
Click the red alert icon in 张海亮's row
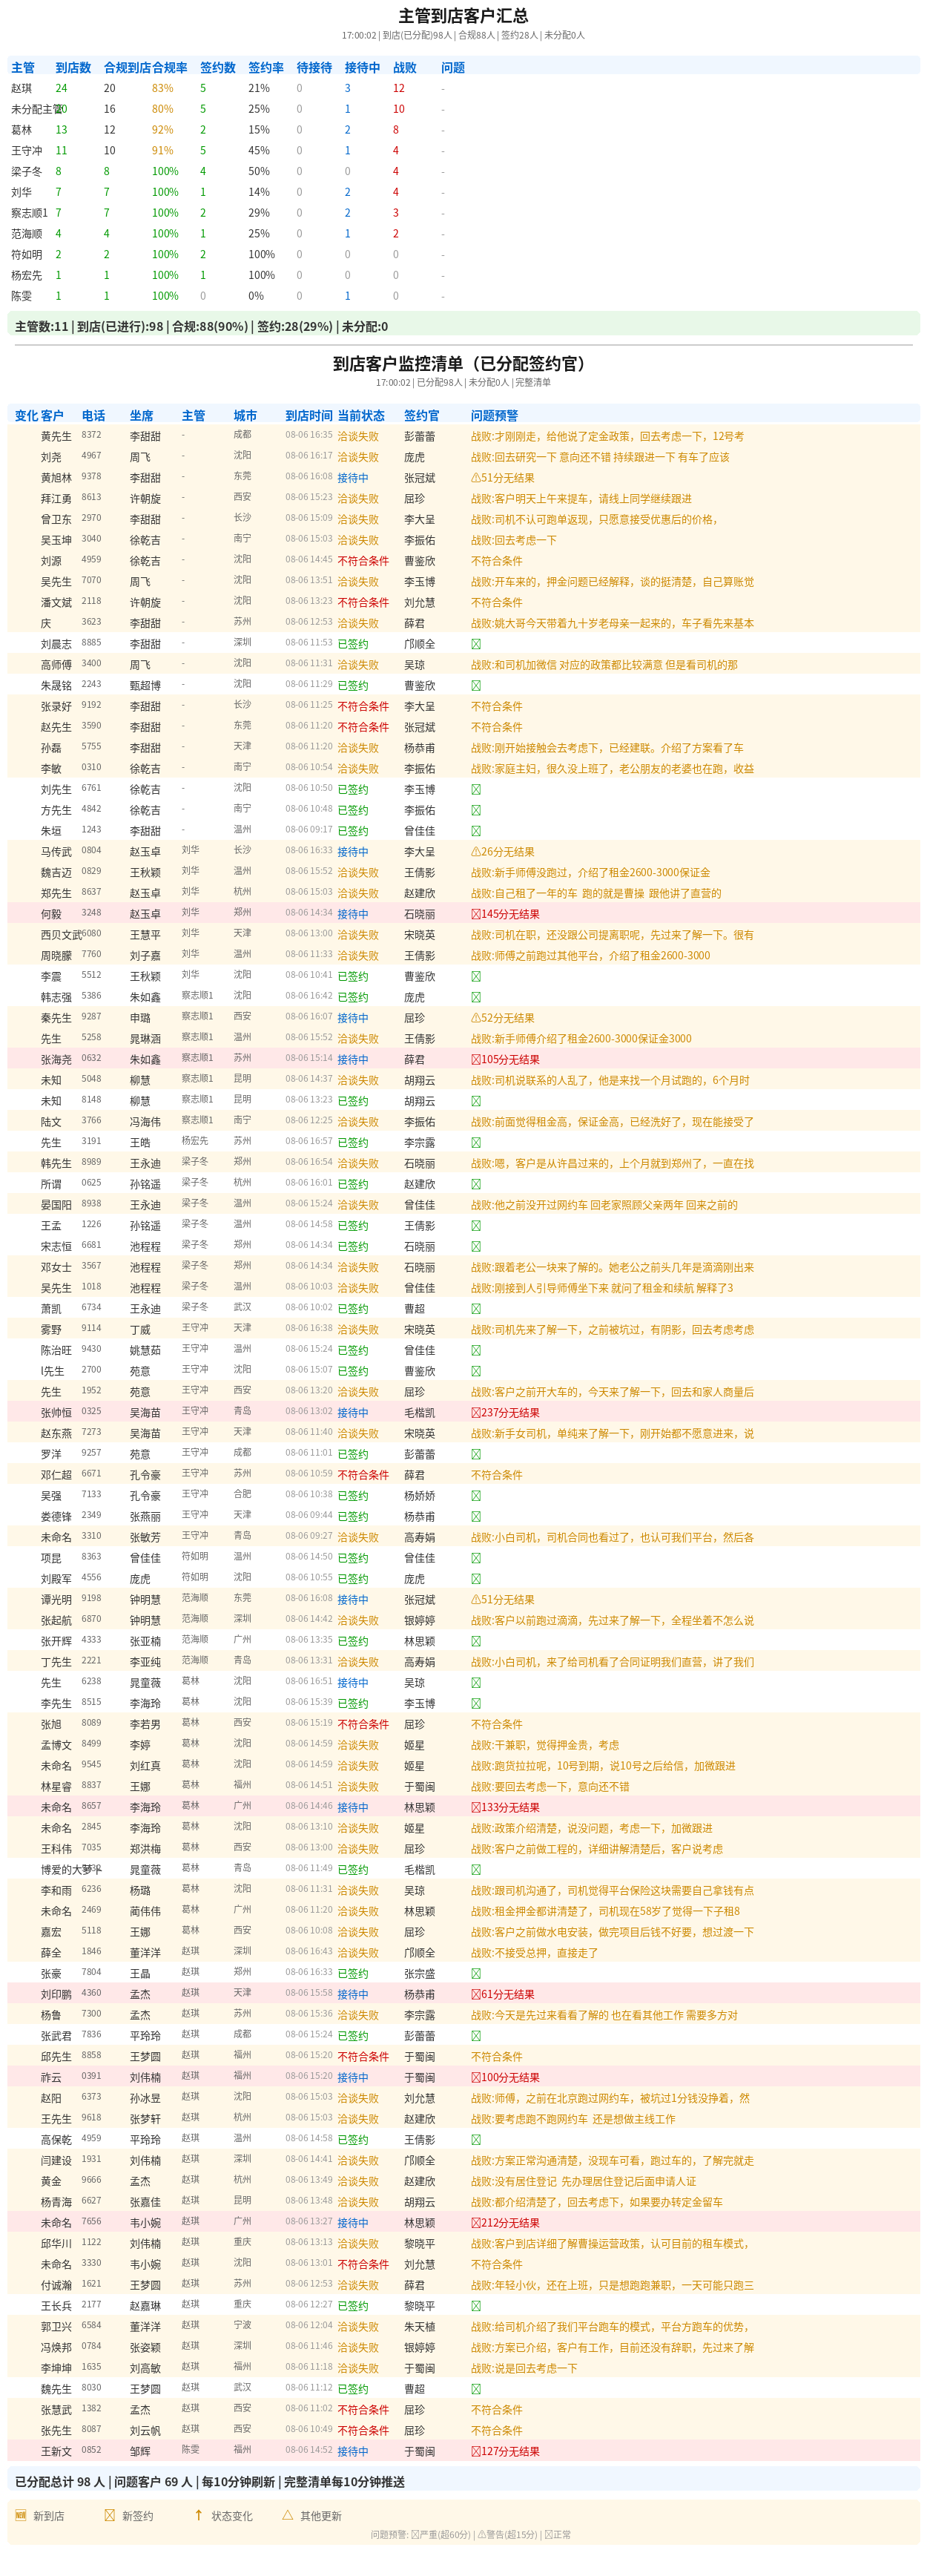(x=476, y=1060)
